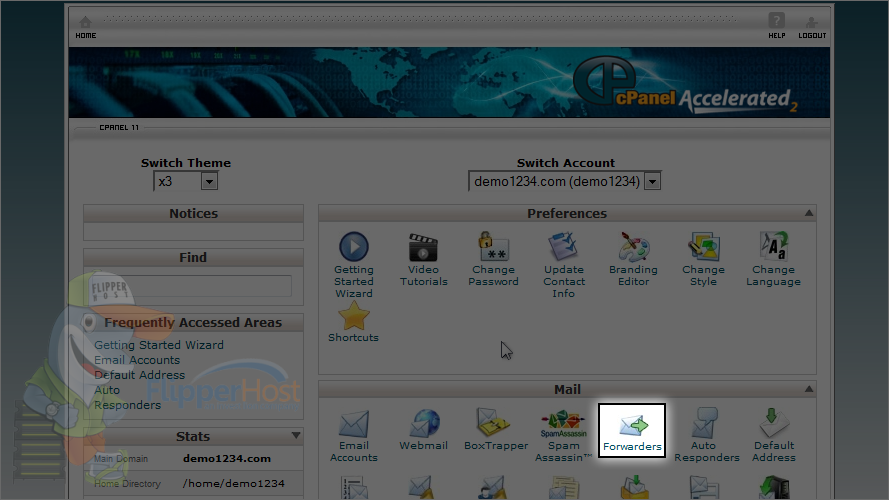
Task: Open Change Style
Action: pyautogui.click(x=704, y=259)
